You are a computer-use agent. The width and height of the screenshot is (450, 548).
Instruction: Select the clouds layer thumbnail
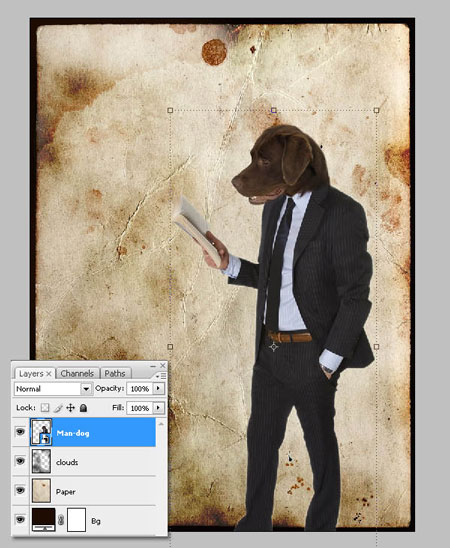[41, 461]
